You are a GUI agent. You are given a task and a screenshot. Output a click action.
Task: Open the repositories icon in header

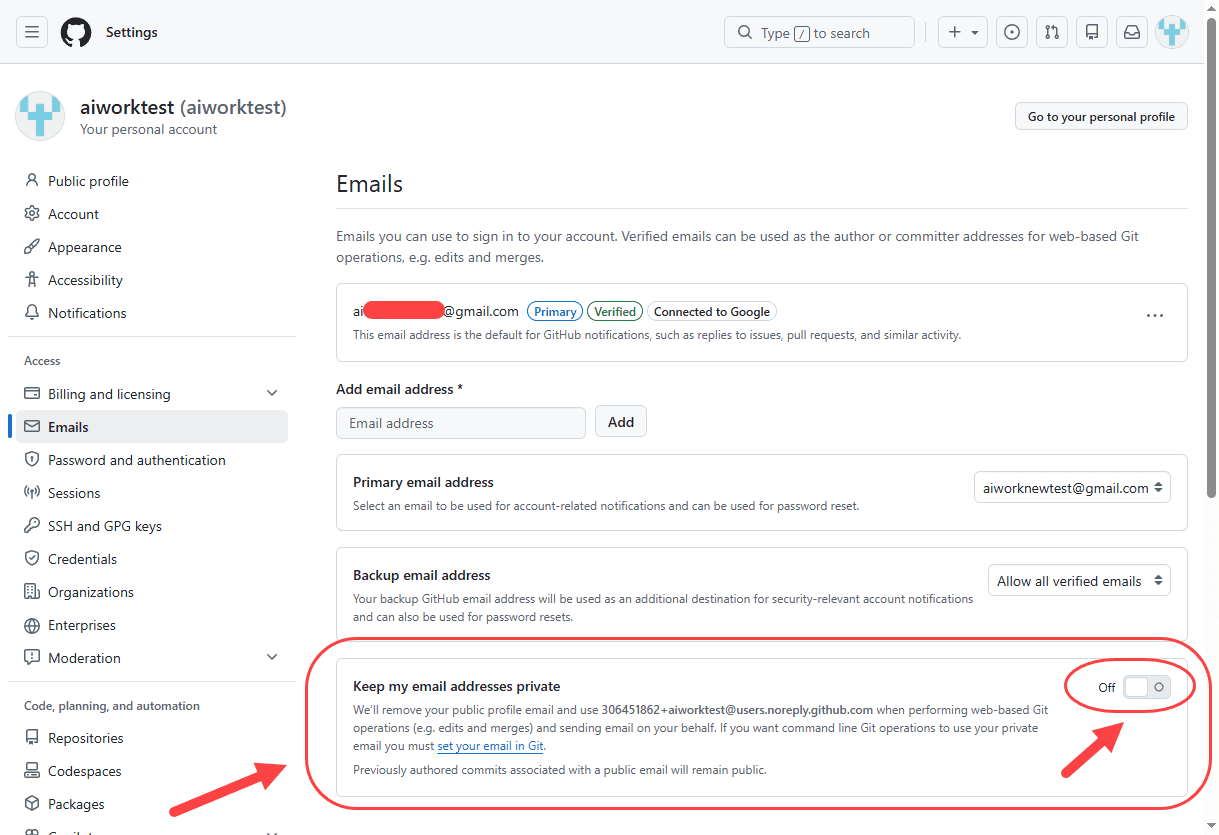pos(1092,32)
